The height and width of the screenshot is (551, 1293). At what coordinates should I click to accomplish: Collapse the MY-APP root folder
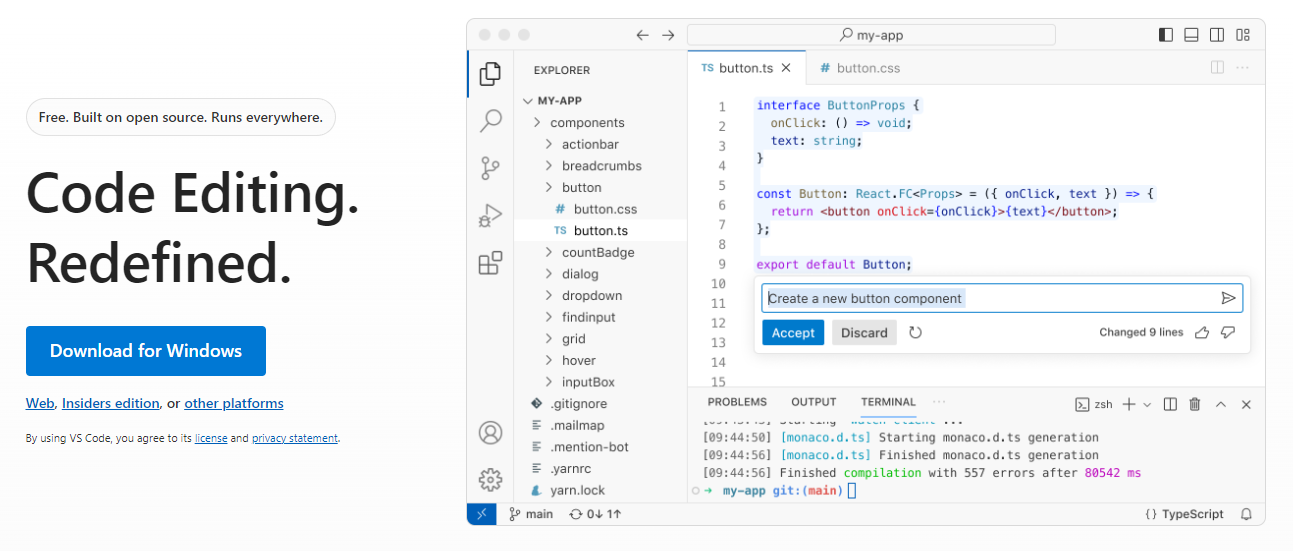[x=529, y=101]
